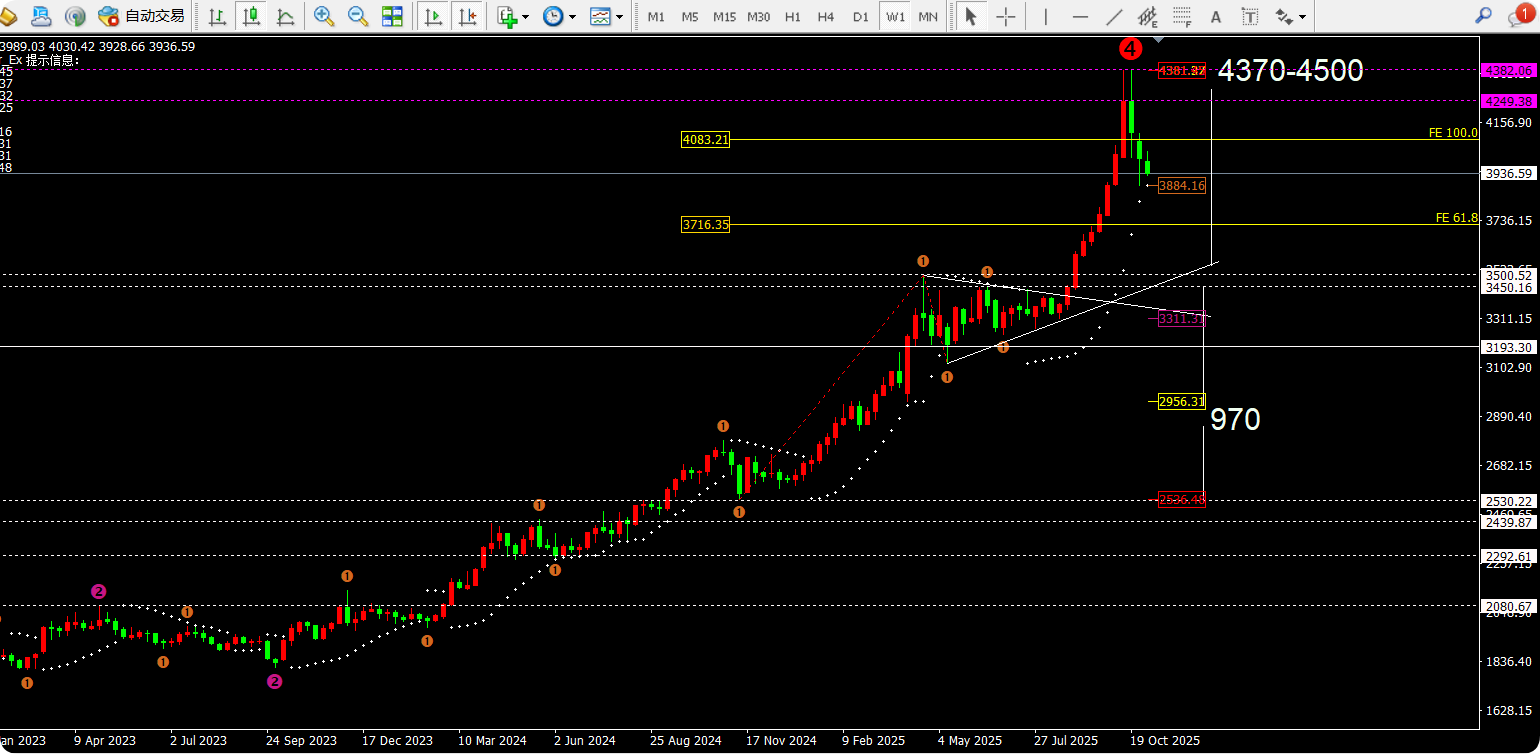Expand the arrows dropdown arrow
Viewport: 1540px width, 754px height.
pyautogui.click(x=1302, y=16)
